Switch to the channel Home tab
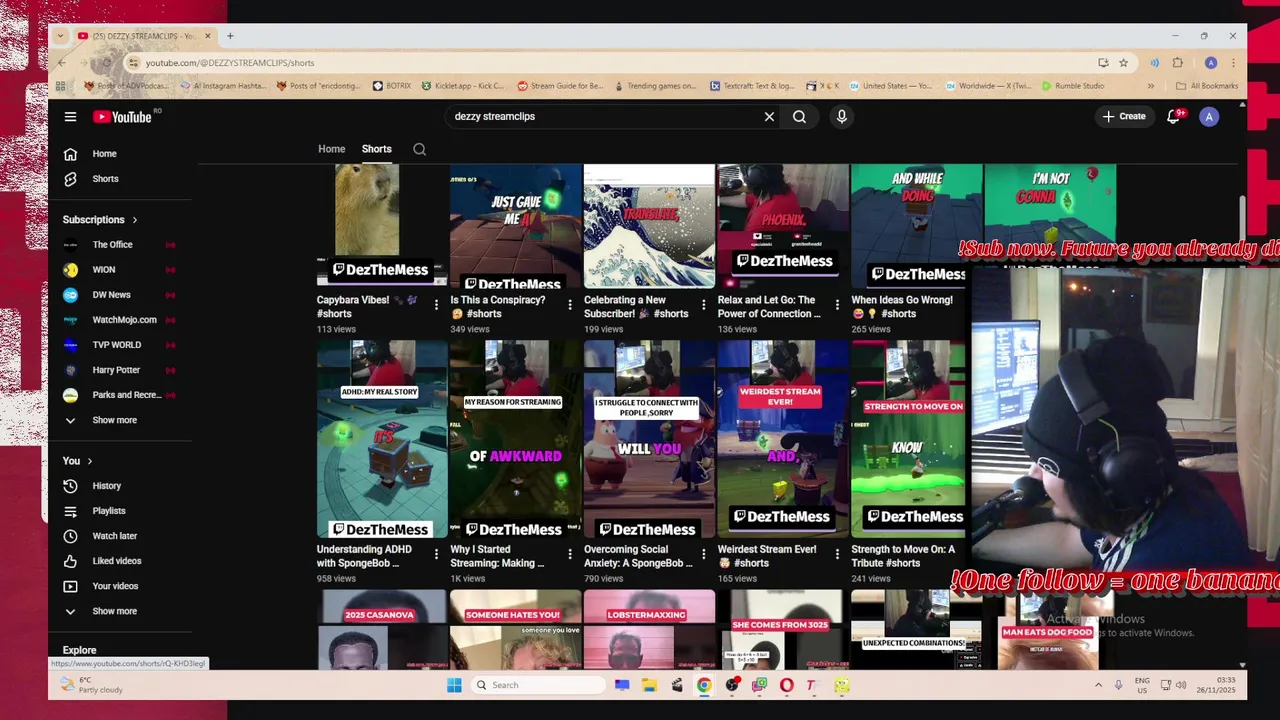The height and width of the screenshot is (720, 1280). (332, 149)
